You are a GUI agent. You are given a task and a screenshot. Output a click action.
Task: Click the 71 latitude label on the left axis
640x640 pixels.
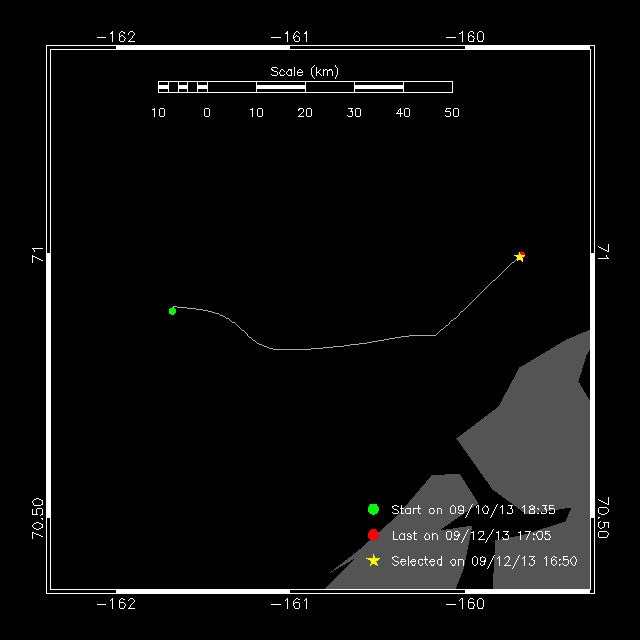point(37,255)
